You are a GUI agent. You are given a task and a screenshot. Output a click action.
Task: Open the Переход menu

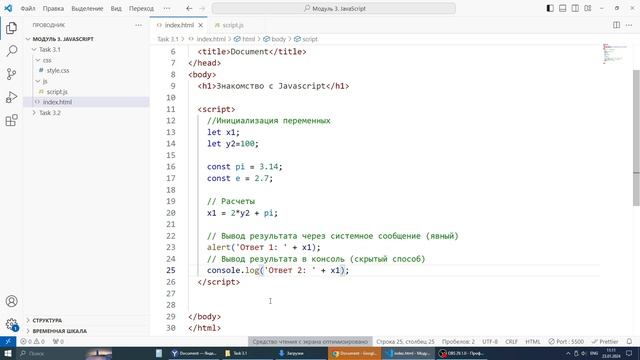(x=141, y=8)
